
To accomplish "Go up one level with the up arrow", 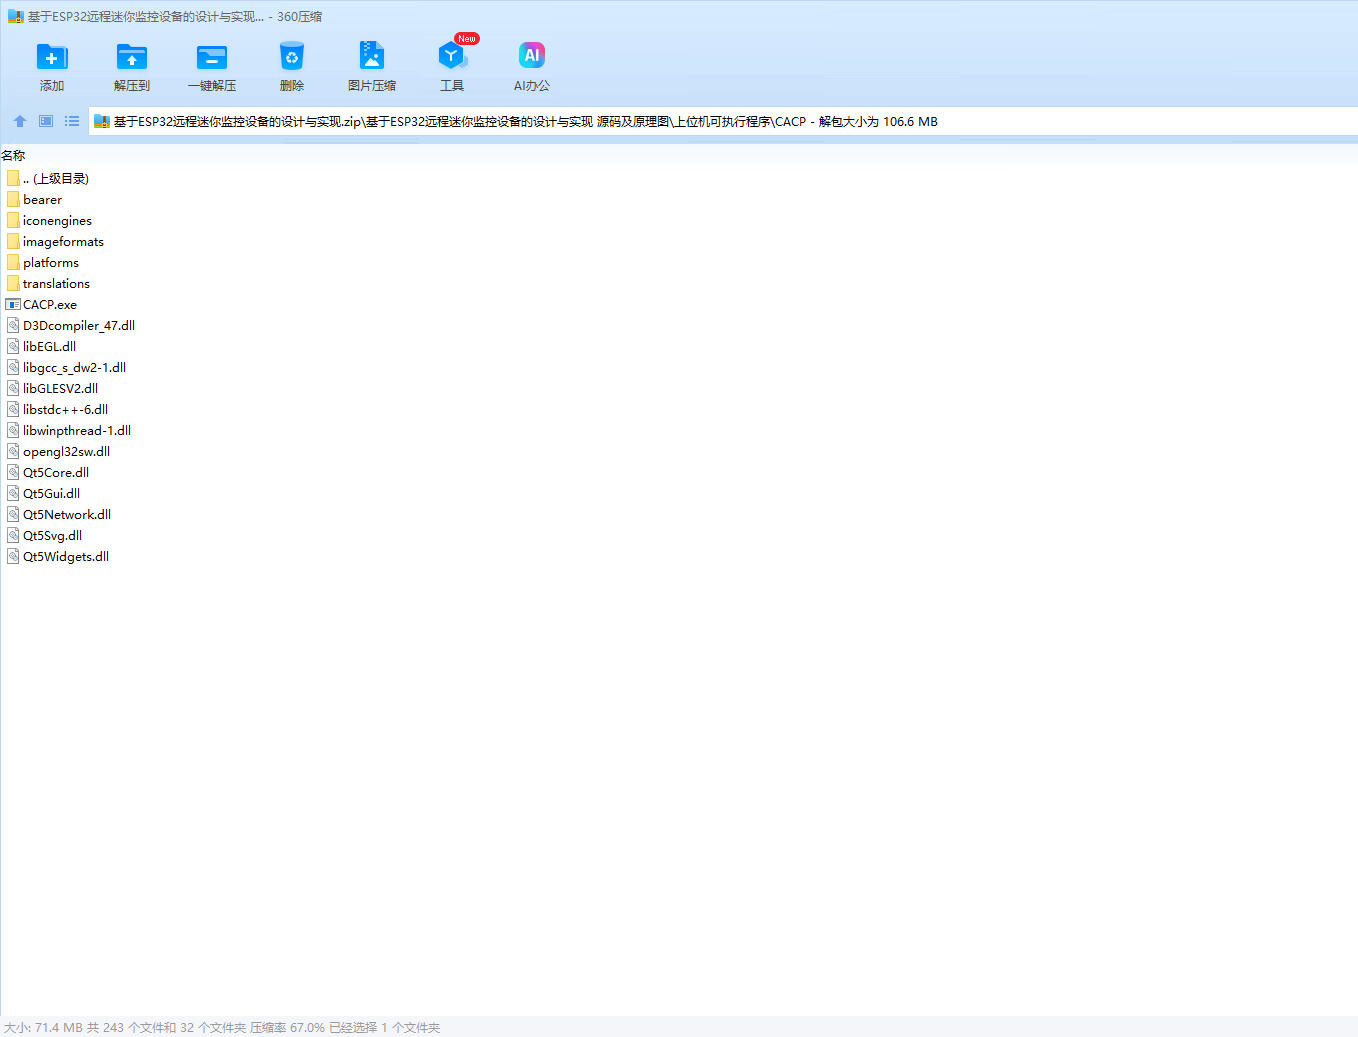I will click(x=20, y=121).
